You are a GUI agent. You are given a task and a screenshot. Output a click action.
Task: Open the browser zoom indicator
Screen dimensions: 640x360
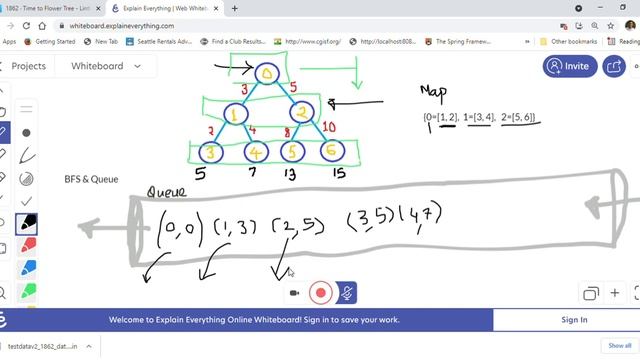pos(595,26)
